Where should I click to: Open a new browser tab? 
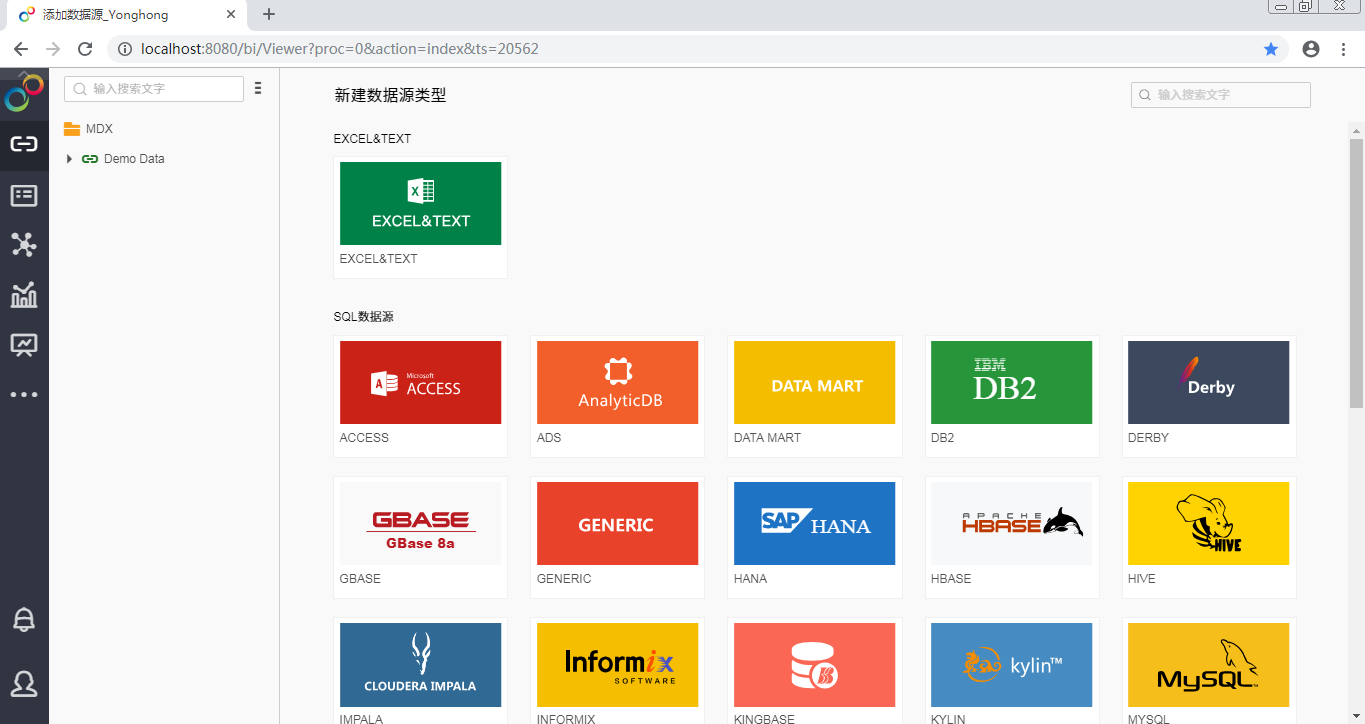(269, 14)
